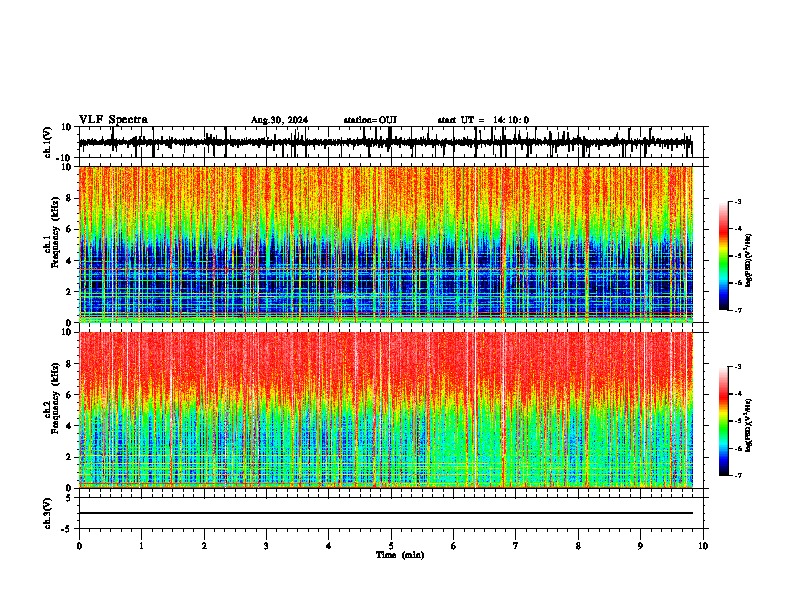Click the ch.1 Frequency (kHz) axis label

point(51,232)
